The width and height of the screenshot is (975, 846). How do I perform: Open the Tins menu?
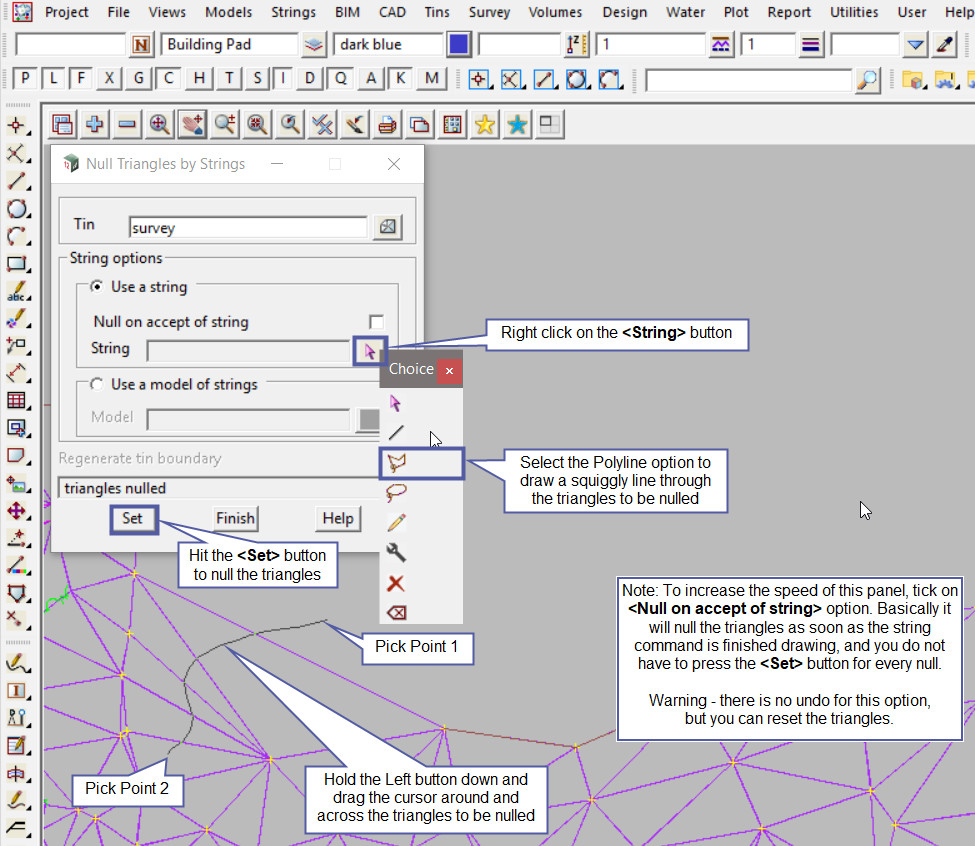point(436,12)
